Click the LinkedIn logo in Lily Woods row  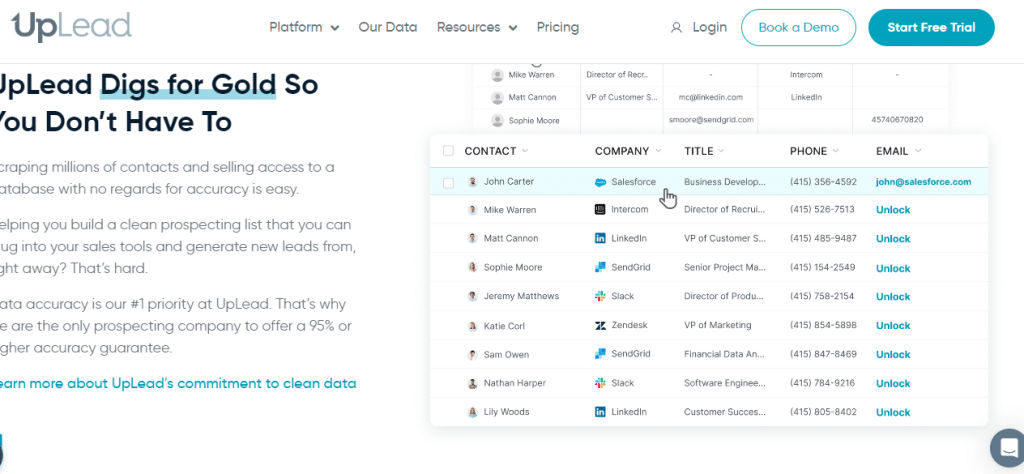[600, 412]
